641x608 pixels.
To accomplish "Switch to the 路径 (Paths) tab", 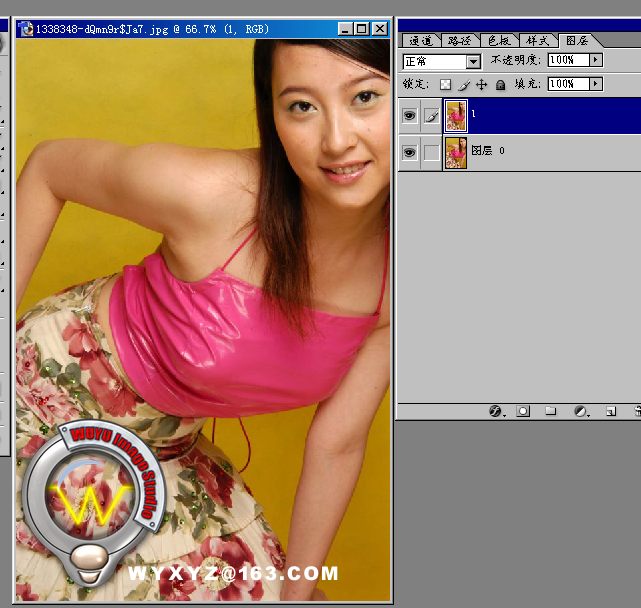I will tap(459, 40).
